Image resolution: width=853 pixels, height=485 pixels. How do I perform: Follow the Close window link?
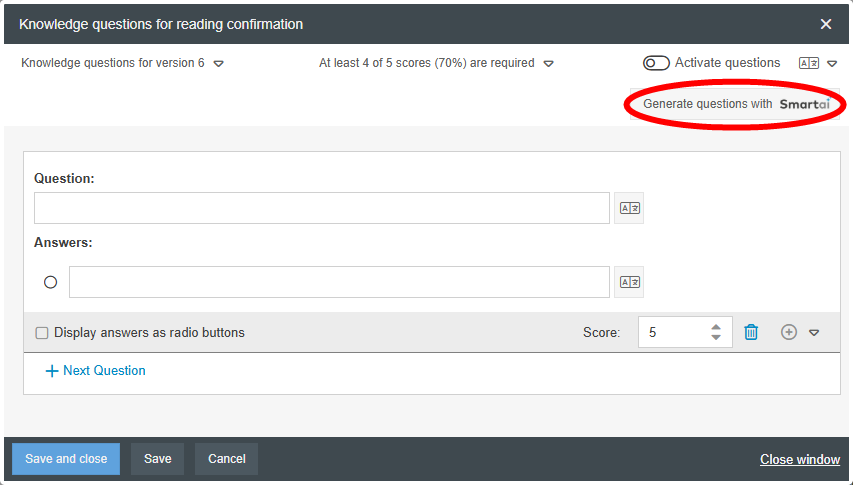(800, 459)
